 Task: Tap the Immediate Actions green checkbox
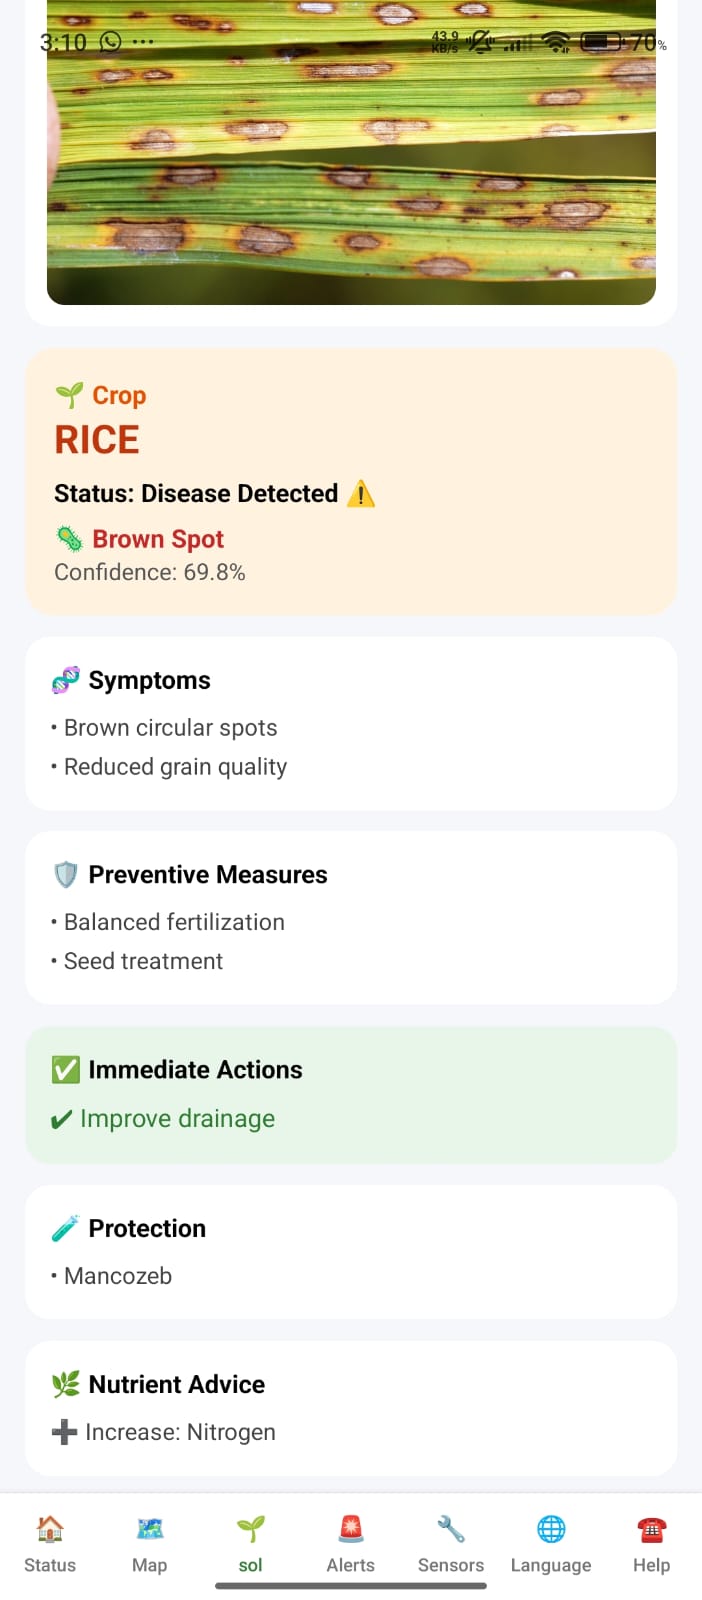pos(66,1070)
